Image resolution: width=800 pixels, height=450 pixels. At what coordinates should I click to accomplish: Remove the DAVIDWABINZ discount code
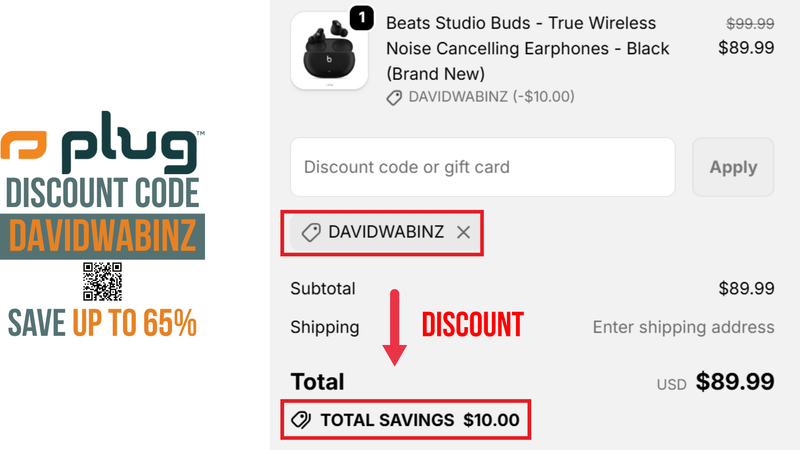tap(463, 232)
